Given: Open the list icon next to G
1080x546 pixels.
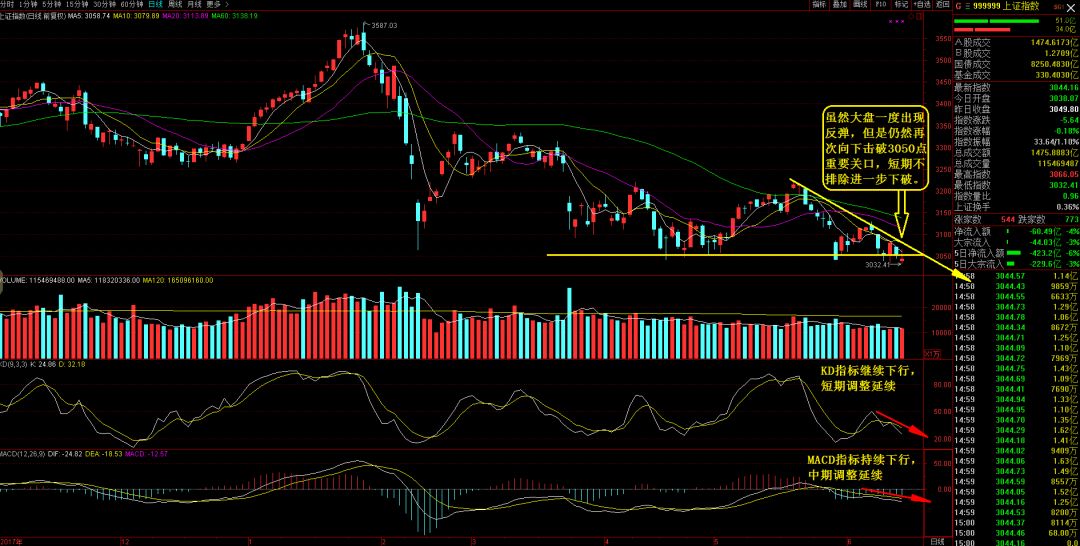Looking at the screenshot, I should coord(968,6).
